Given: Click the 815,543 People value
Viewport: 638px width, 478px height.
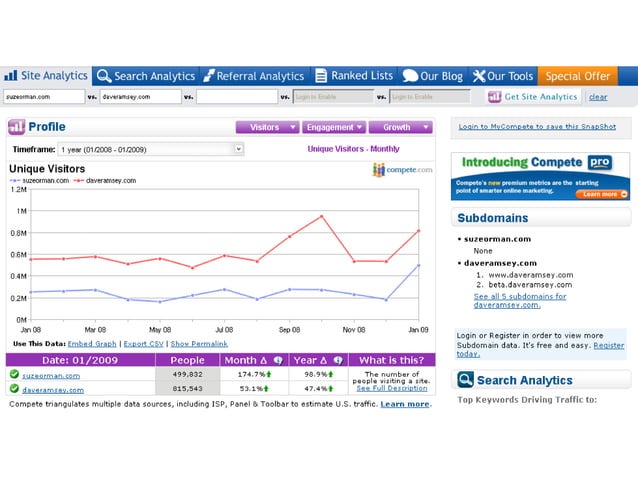Looking at the screenshot, I should [x=187, y=389].
